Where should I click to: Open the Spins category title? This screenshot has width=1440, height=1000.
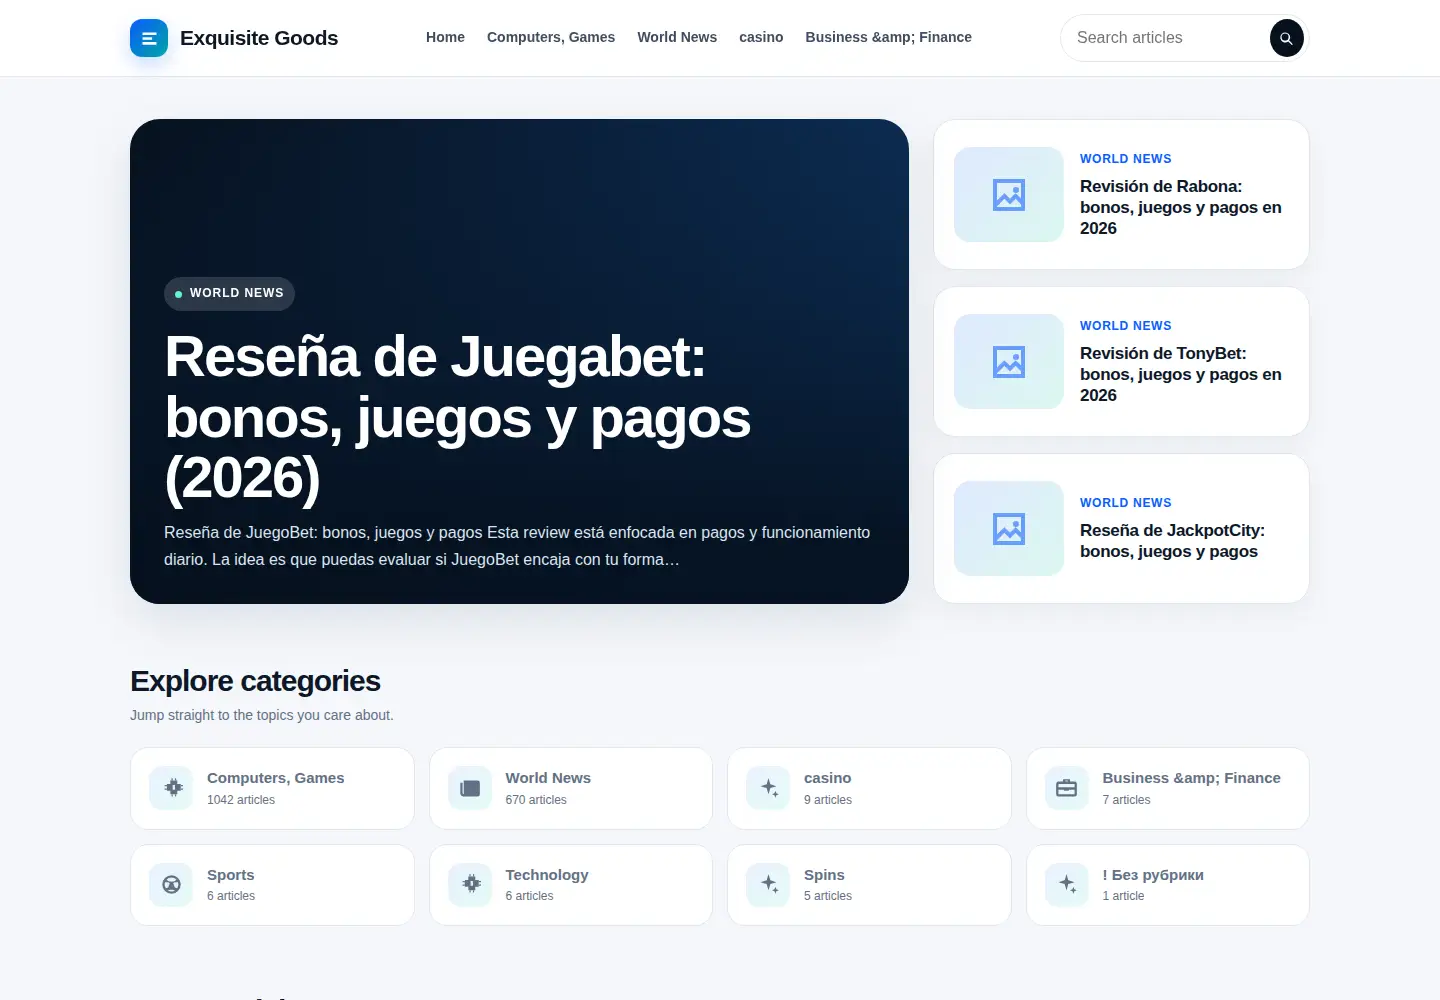[824, 875]
